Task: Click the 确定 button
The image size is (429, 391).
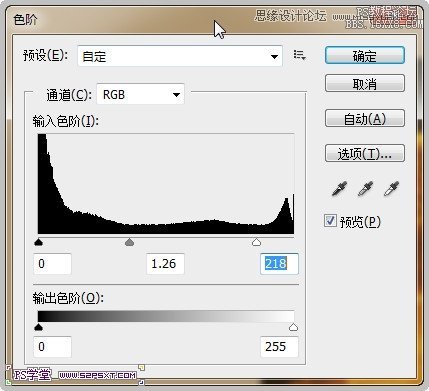Action: coord(365,56)
